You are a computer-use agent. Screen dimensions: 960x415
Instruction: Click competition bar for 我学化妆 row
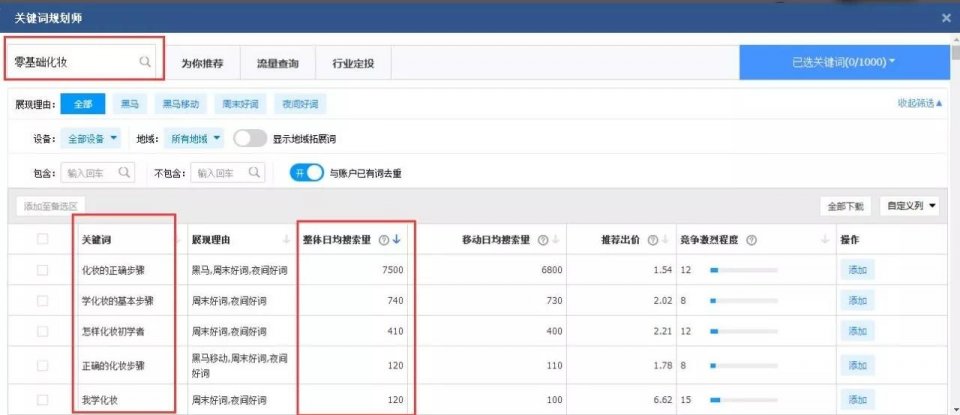click(x=743, y=400)
